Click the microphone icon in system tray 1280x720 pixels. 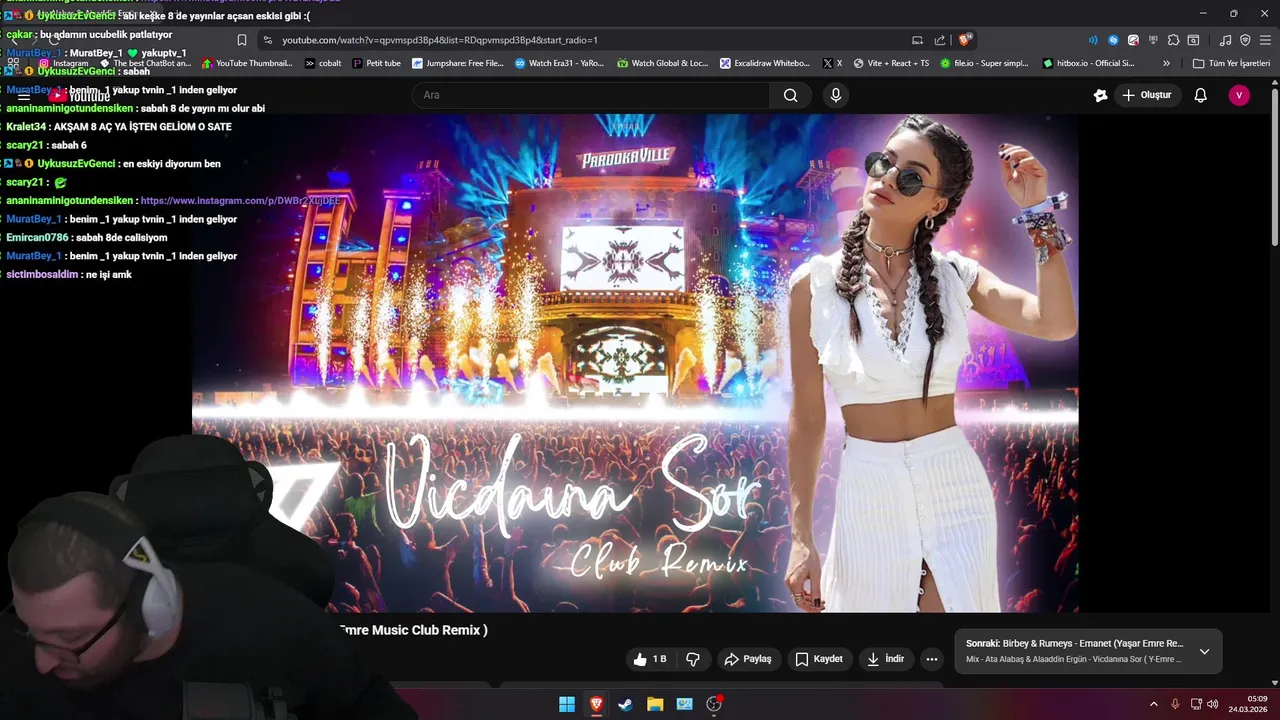click(1175, 704)
